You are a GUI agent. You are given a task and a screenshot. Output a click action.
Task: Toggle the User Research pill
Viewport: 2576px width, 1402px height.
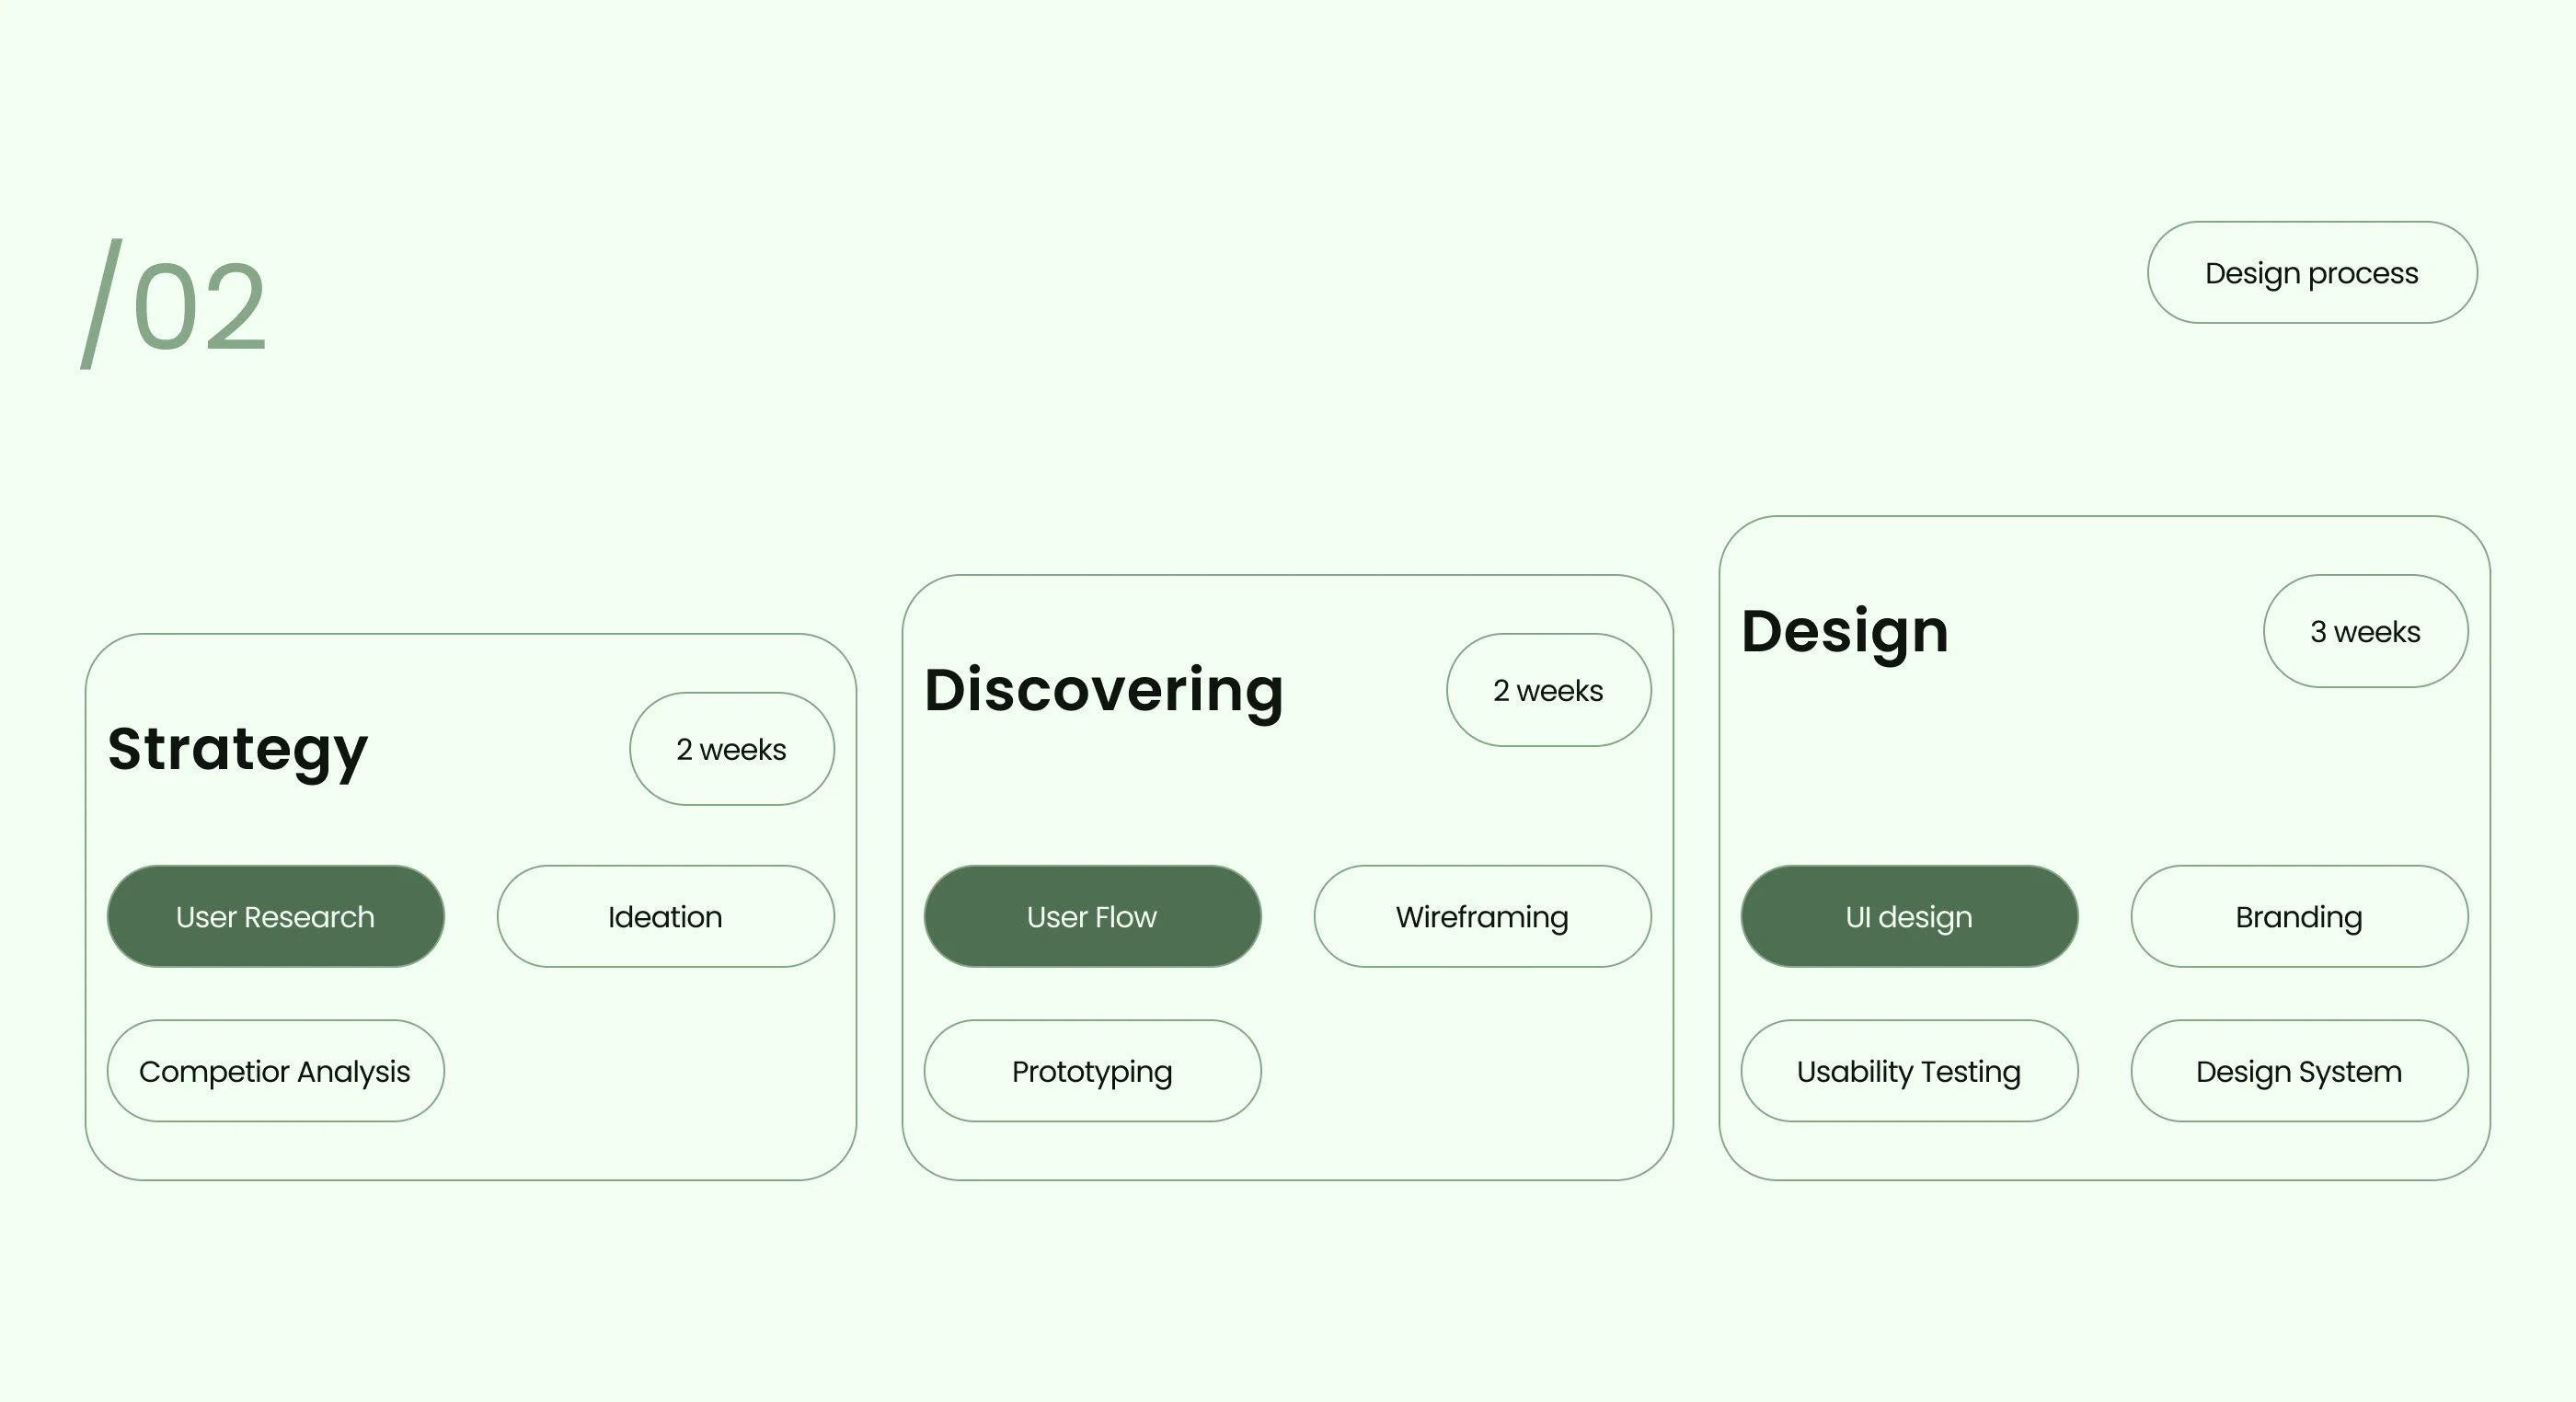point(275,916)
